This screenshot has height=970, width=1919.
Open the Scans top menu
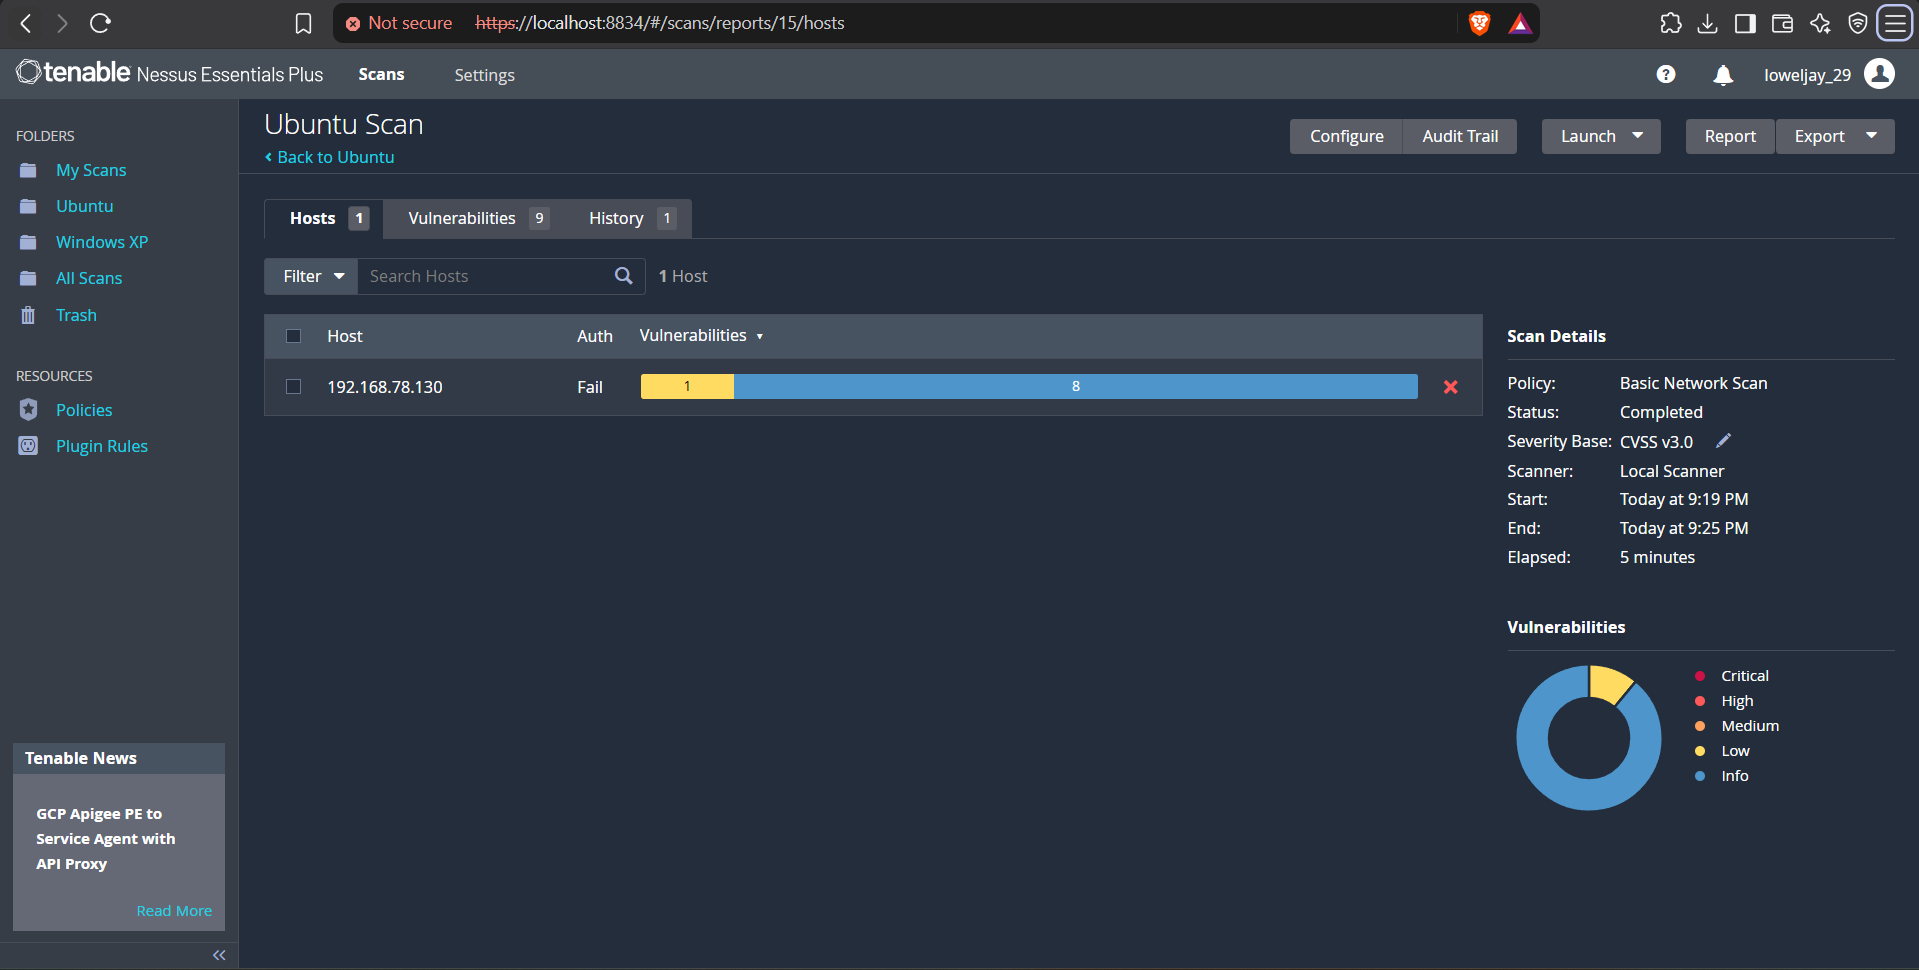point(381,75)
